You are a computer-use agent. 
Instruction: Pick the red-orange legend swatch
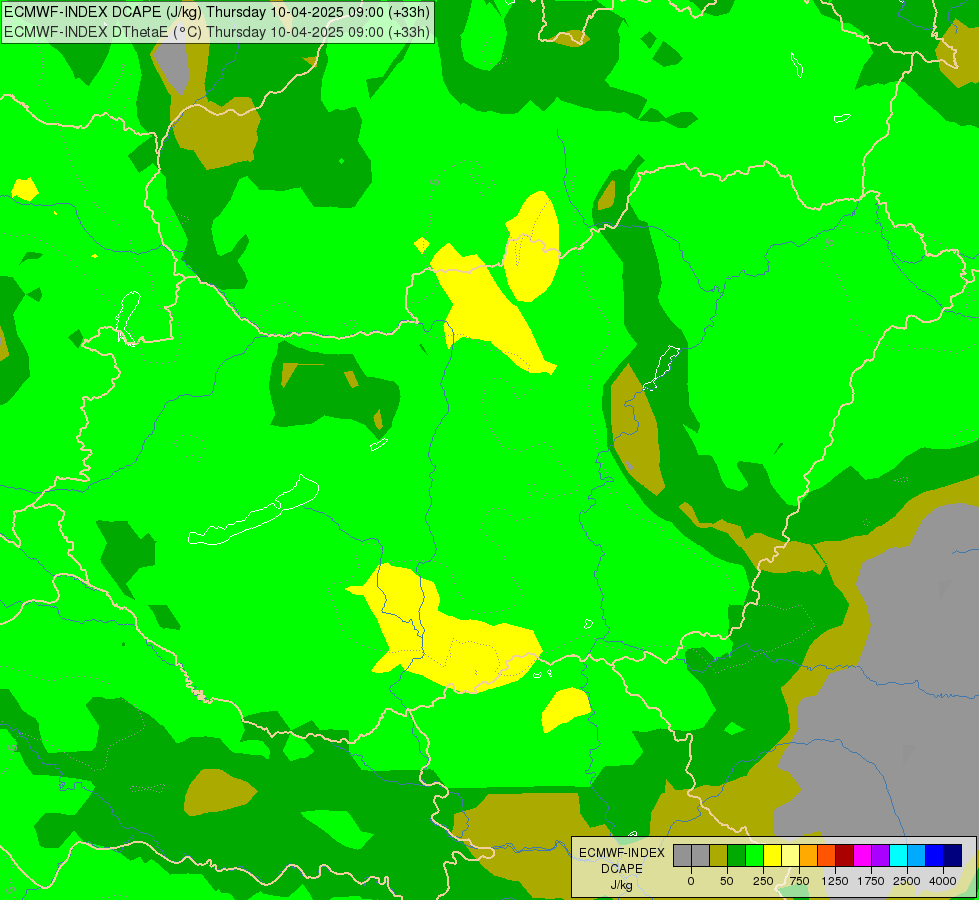tap(827, 856)
